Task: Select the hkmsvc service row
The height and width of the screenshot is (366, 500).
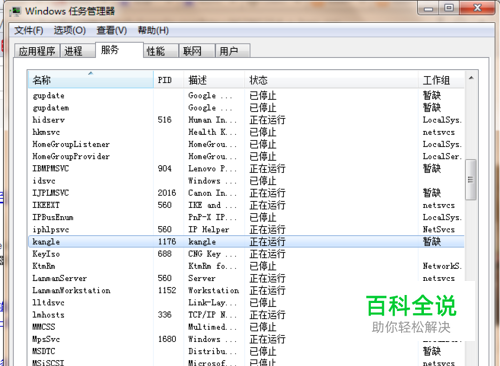Action: pyautogui.click(x=246, y=132)
